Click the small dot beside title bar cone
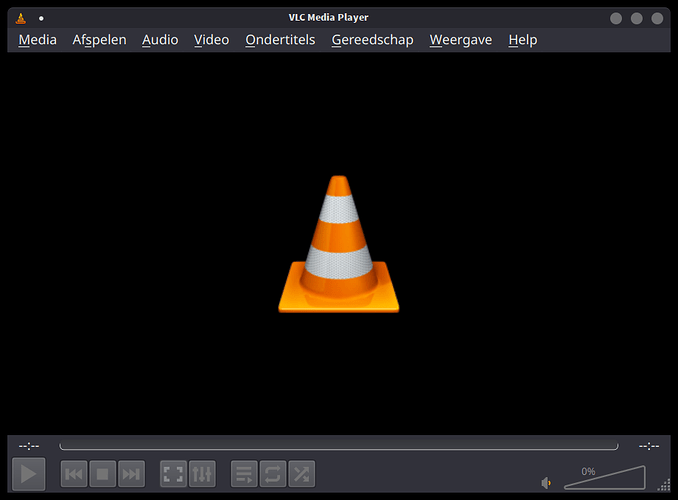 coord(41,18)
